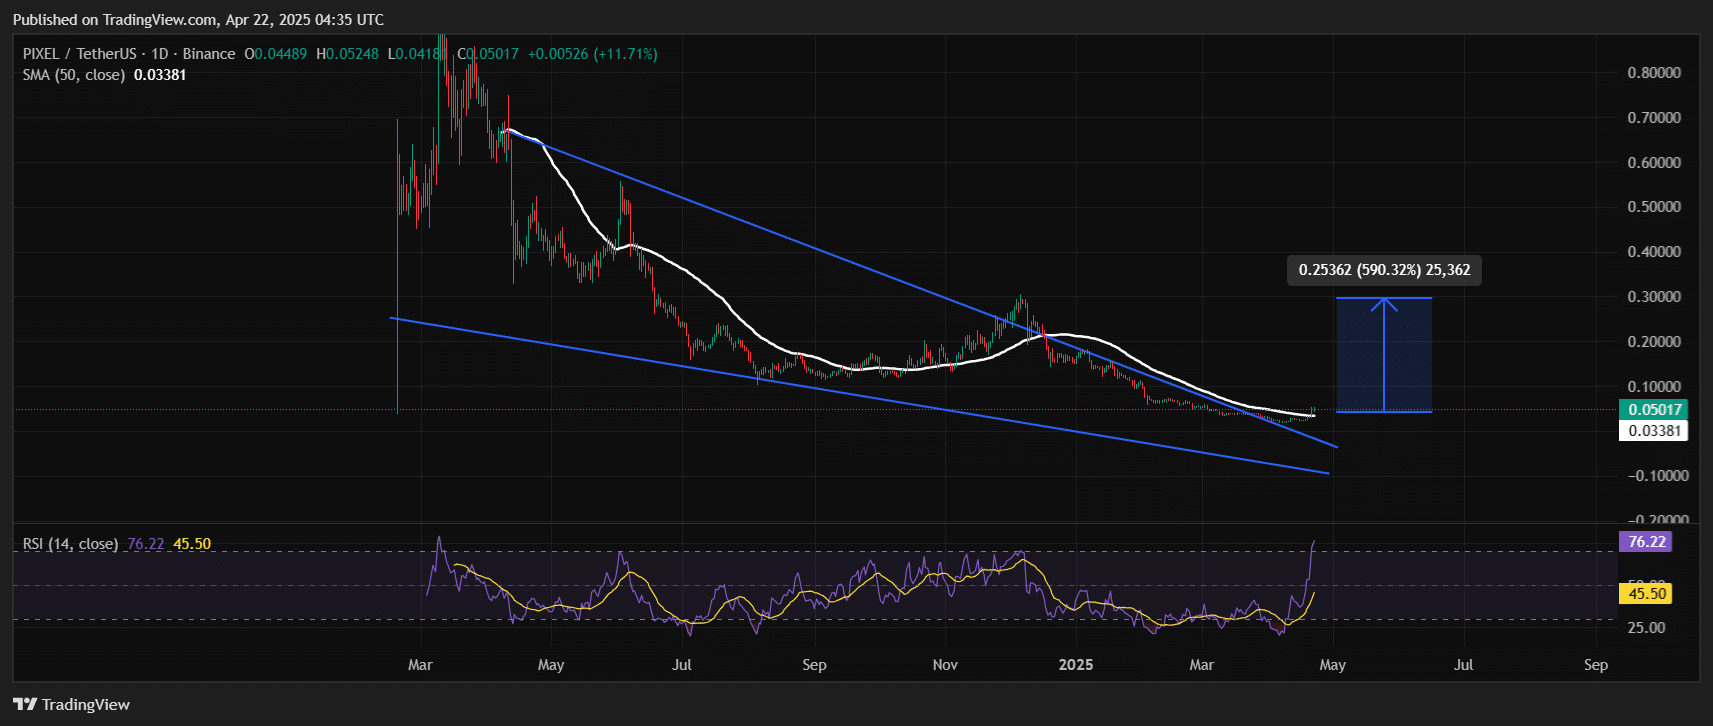Select the first Mar date on time axis
This screenshot has height=726, width=1713.
(420, 665)
